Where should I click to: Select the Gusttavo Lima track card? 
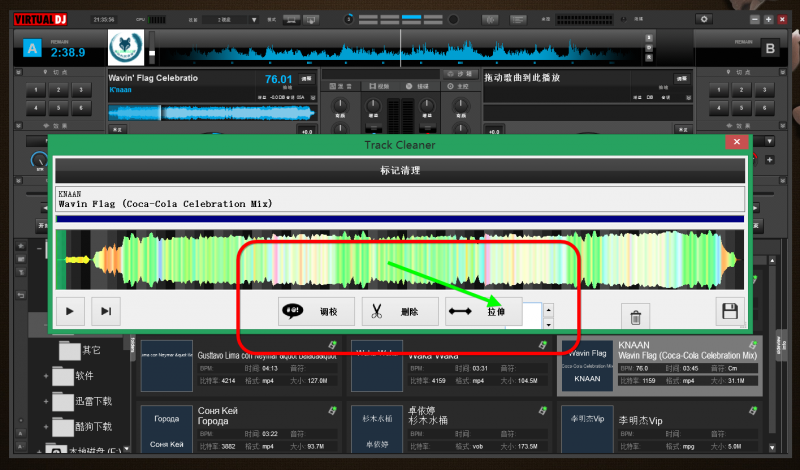pyautogui.click(x=239, y=366)
